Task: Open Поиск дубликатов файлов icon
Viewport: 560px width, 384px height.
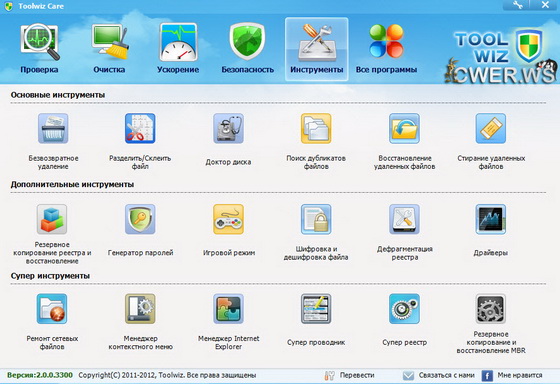Action: (316, 128)
